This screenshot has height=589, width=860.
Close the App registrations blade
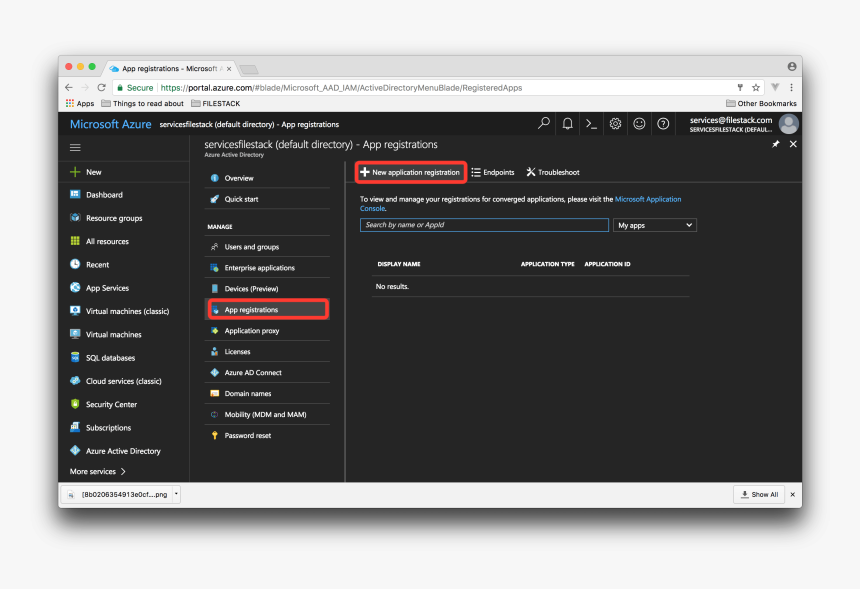click(793, 144)
